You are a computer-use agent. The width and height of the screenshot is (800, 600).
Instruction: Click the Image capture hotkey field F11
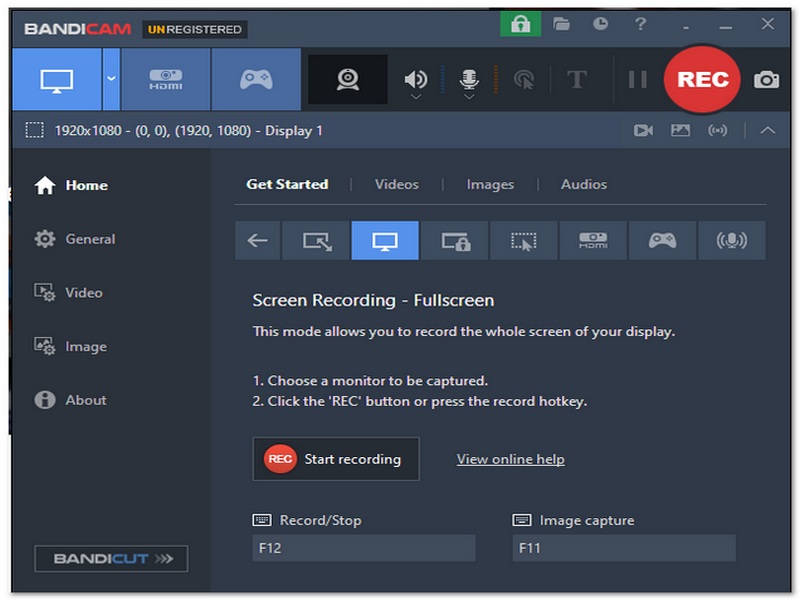[x=623, y=548]
